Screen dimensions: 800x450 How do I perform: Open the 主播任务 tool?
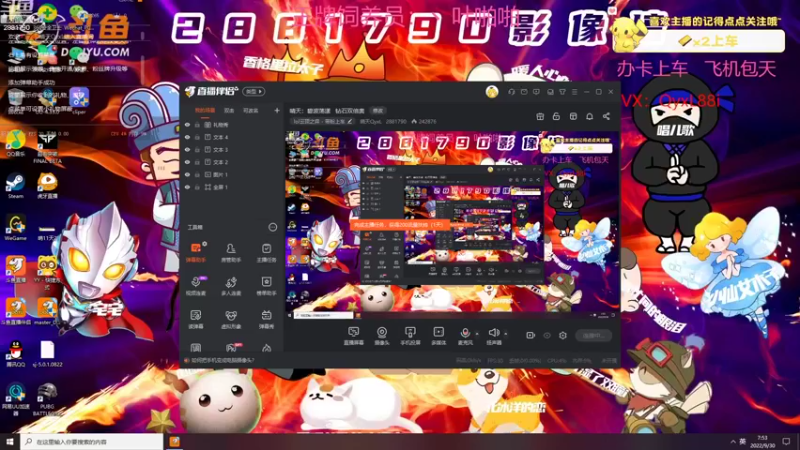click(266, 252)
